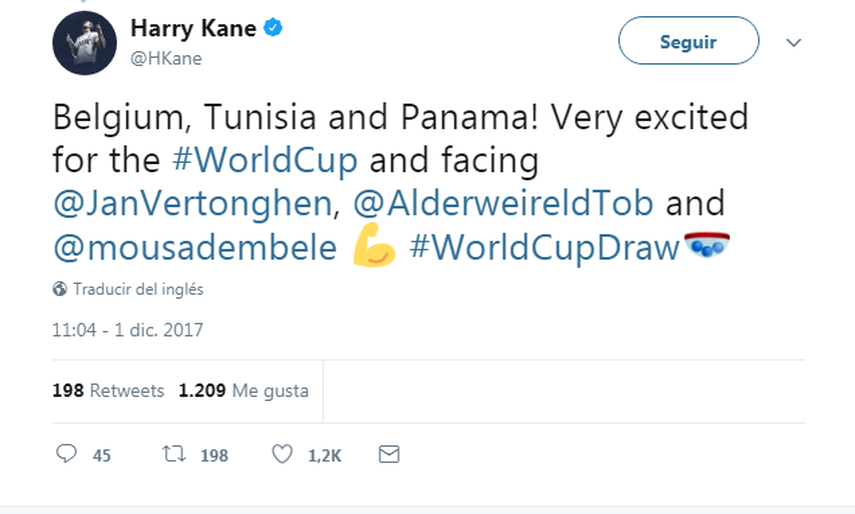Follow Harry Kane with Seguir button

688,41
